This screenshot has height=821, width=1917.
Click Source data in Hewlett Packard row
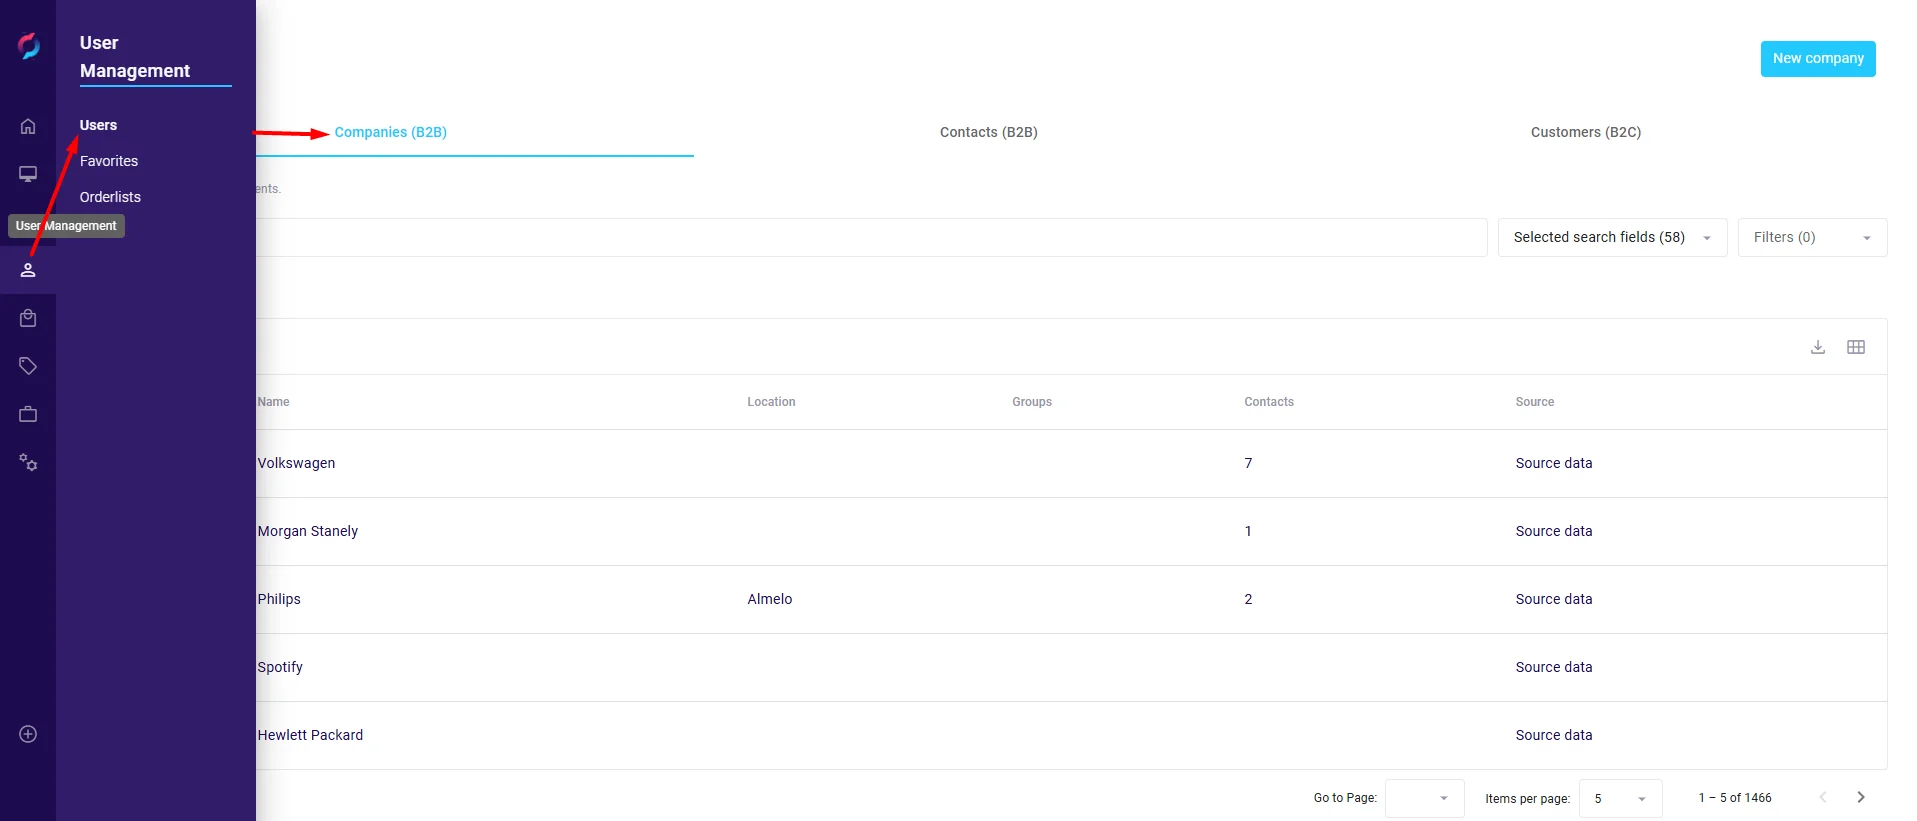coord(1554,735)
